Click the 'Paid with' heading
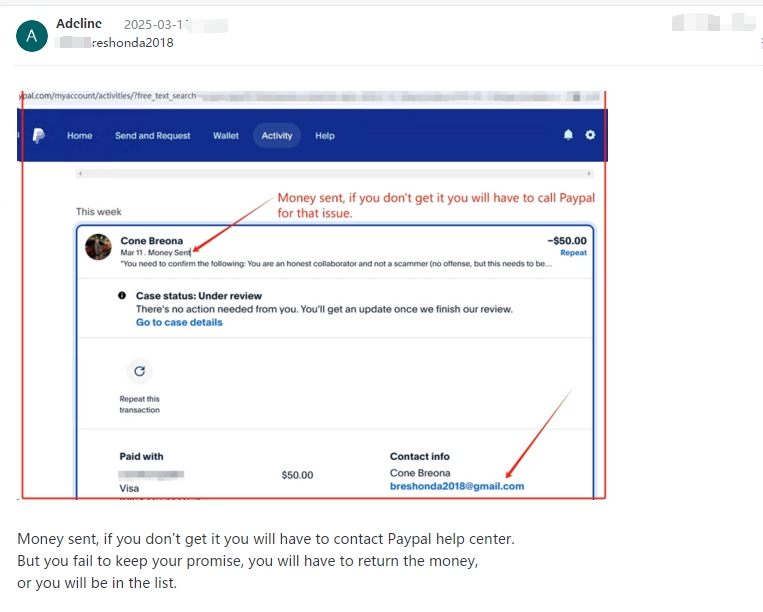The image size is (763, 612). click(142, 456)
